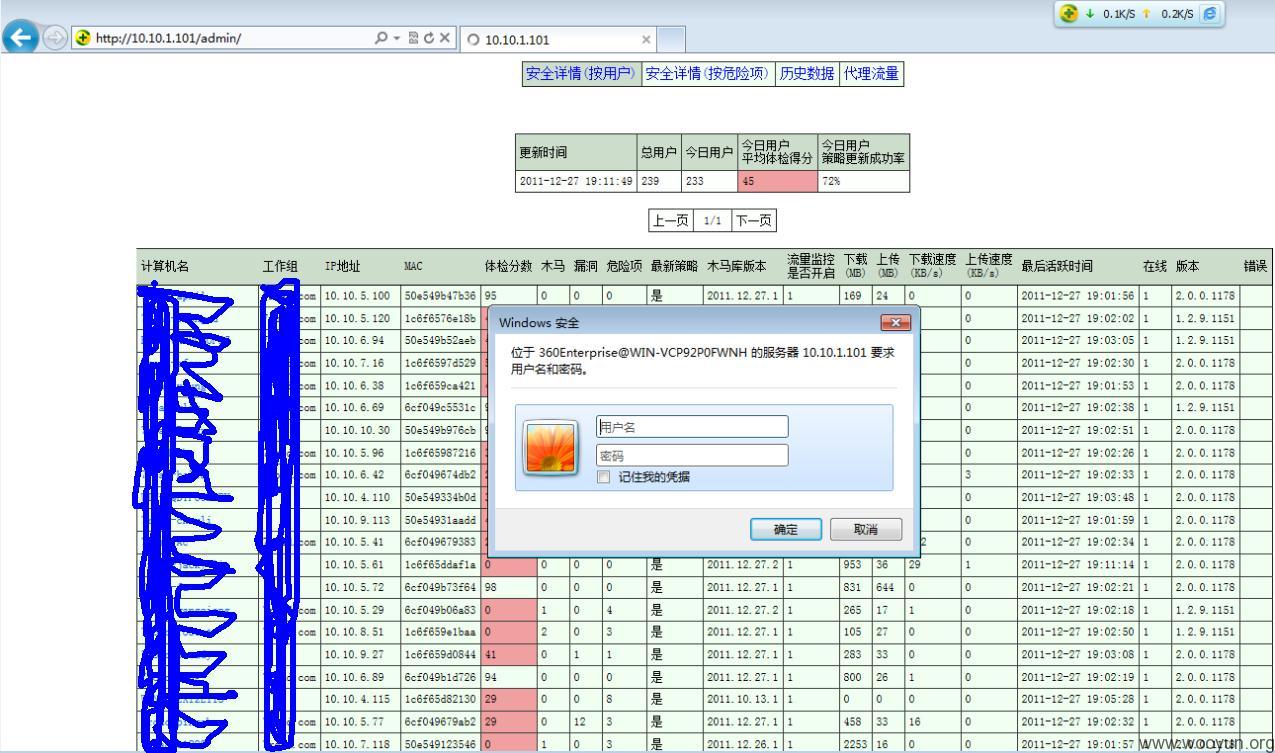Click the compatibility view icon in the address bar
This screenshot has width=1275, height=753.
tap(411, 39)
